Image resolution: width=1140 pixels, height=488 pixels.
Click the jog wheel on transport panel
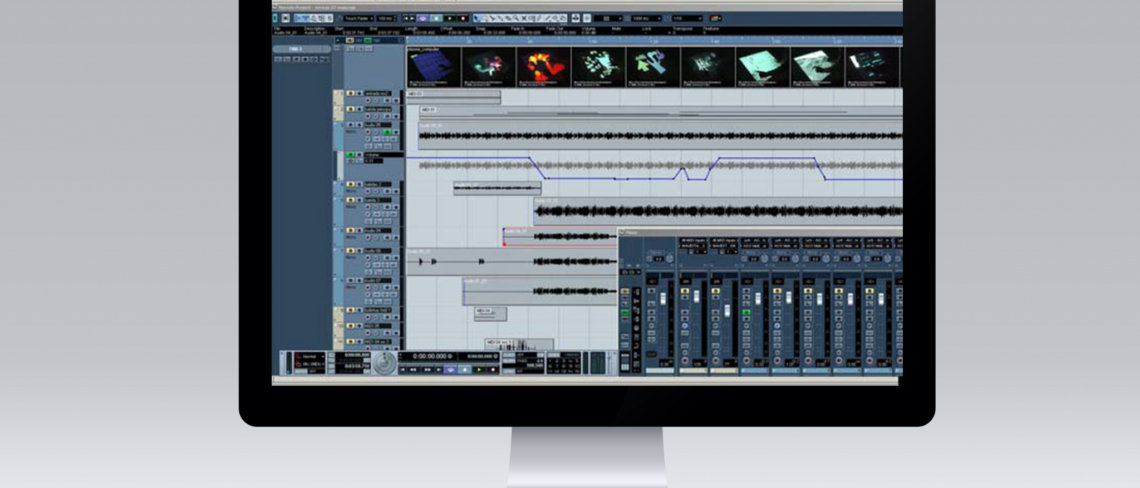pyautogui.click(x=384, y=363)
